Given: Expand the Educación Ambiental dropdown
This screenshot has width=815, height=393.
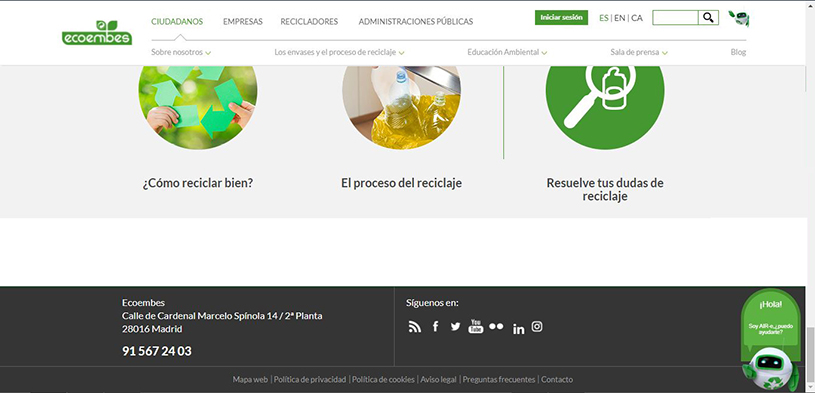Looking at the screenshot, I should 507,53.
